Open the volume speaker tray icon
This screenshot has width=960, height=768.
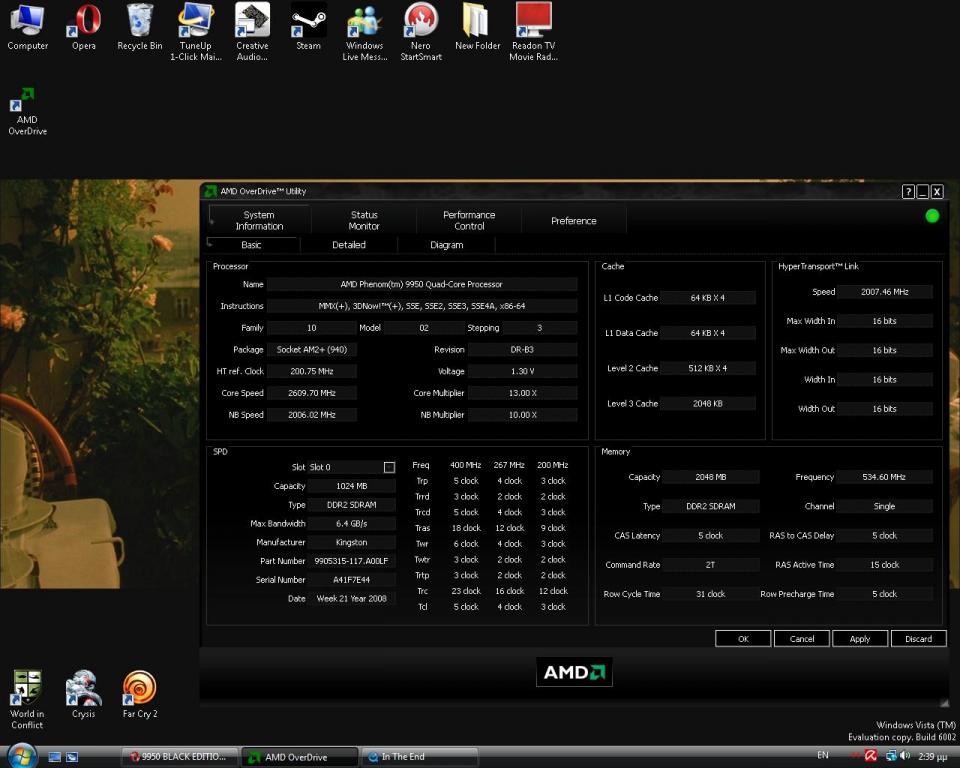(x=905, y=756)
